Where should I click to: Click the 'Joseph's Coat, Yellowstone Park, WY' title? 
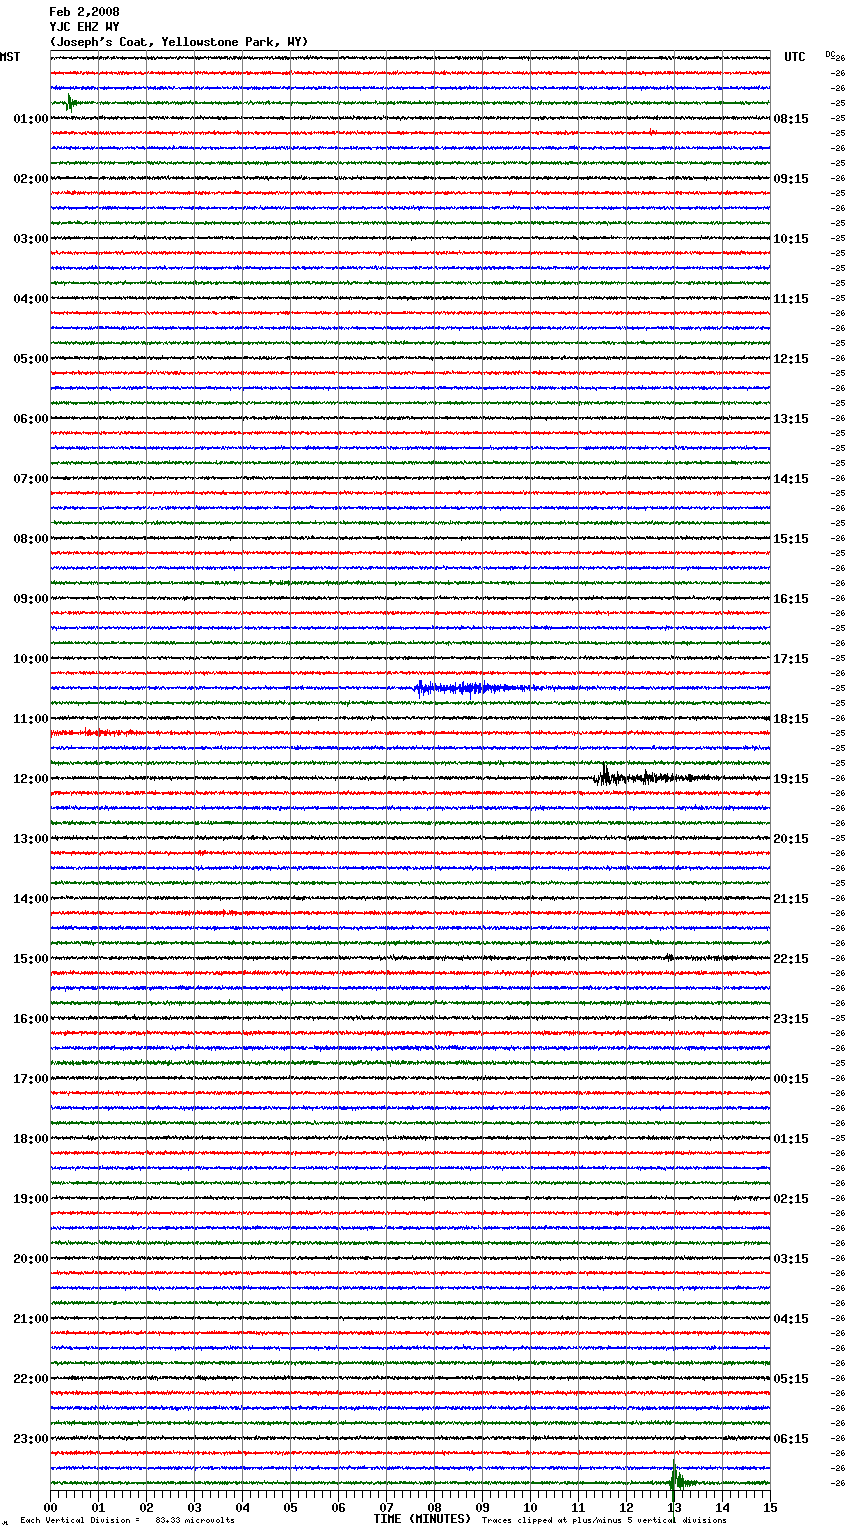pos(179,42)
